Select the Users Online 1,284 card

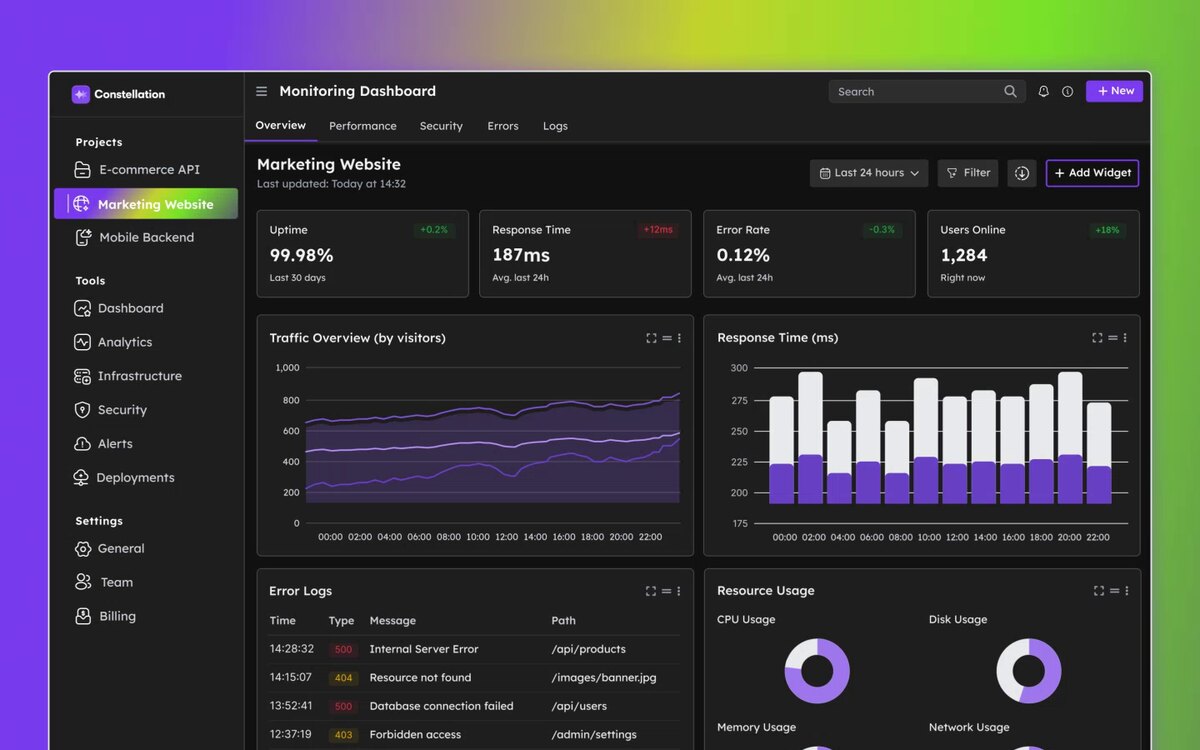1033,254
